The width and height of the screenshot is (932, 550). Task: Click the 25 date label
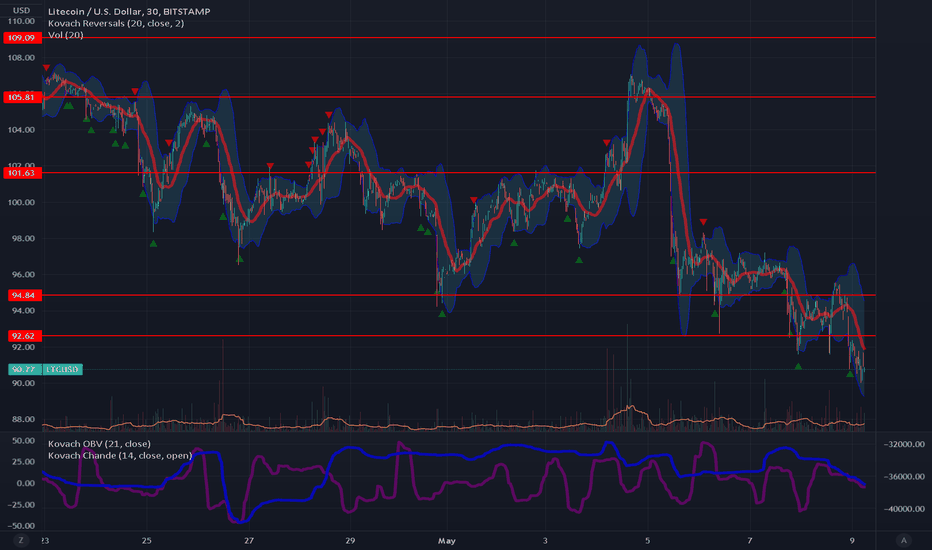(147, 540)
